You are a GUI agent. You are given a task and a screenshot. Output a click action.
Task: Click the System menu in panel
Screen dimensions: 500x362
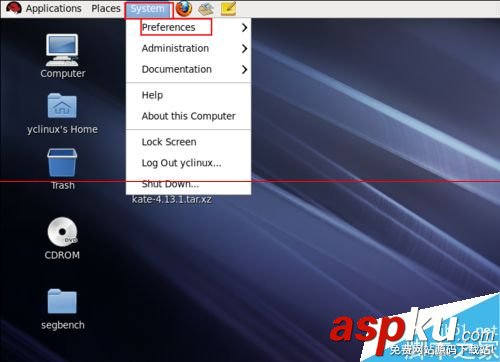147,9
